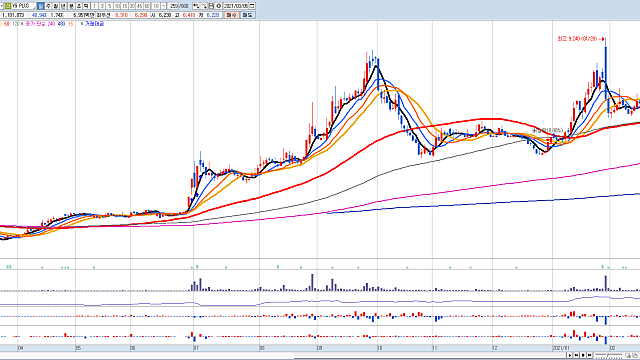Open the green stock search icon
This screenshot has height=360, width=640.
coord(7,6)
